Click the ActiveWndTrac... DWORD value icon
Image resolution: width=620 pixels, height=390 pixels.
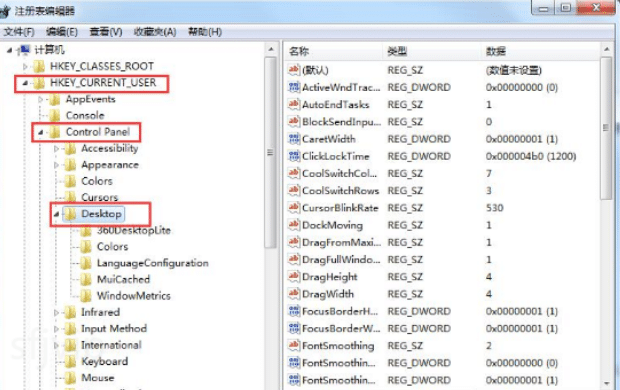294,87
